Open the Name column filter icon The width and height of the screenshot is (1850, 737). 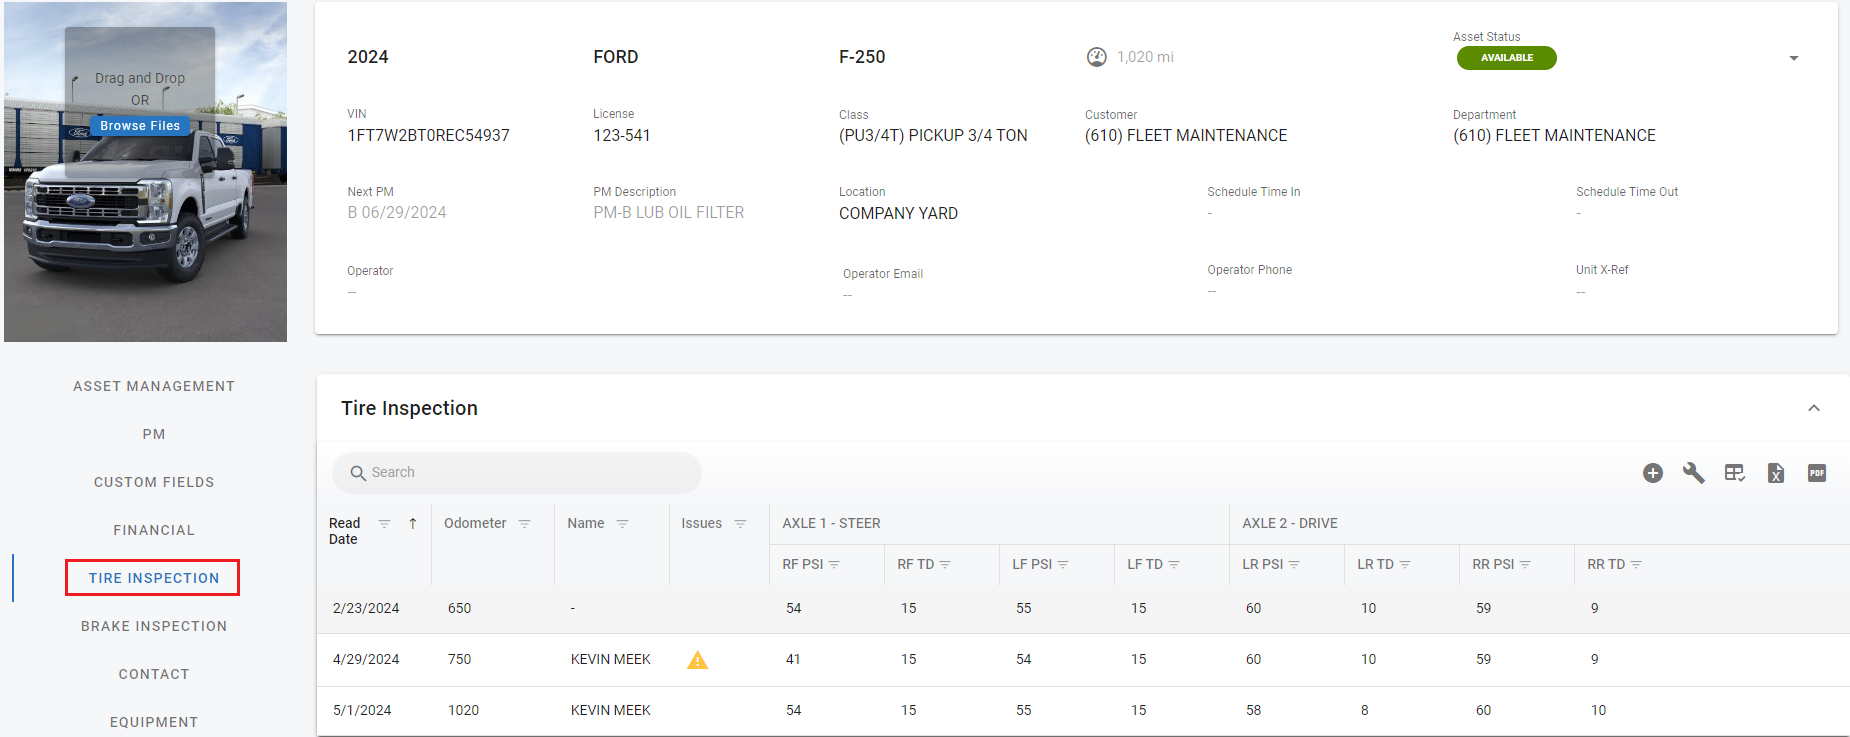click(622, 524)
